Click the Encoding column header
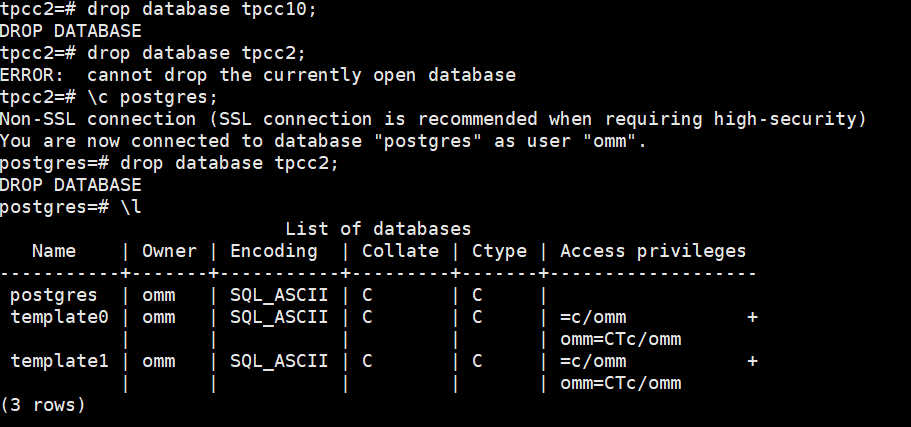This screenshot has height=427, width=911. tap(274, 251)
